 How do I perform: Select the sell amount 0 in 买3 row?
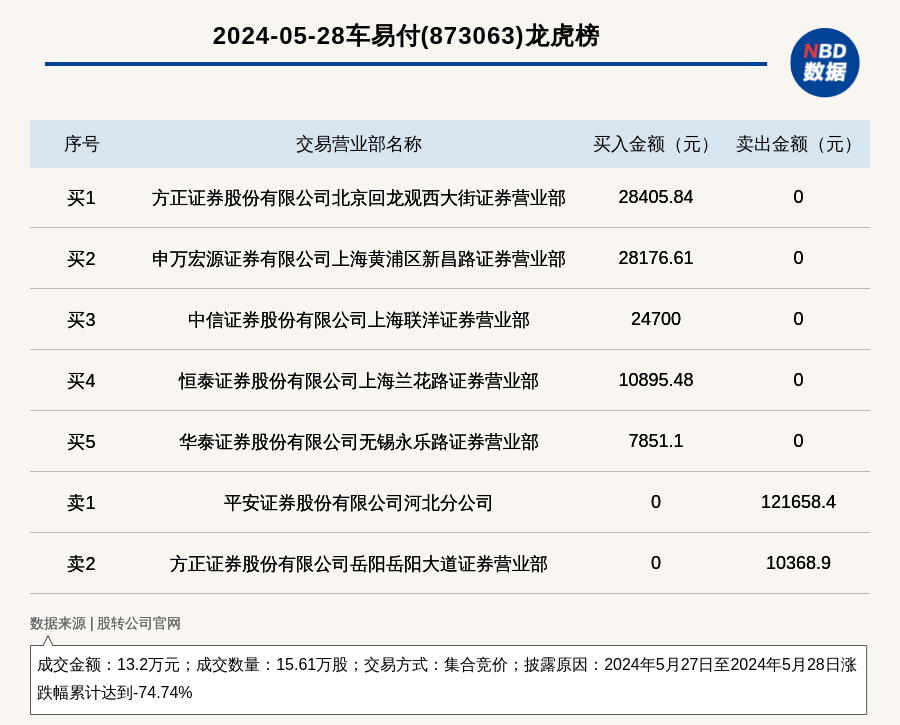(798, 319)
